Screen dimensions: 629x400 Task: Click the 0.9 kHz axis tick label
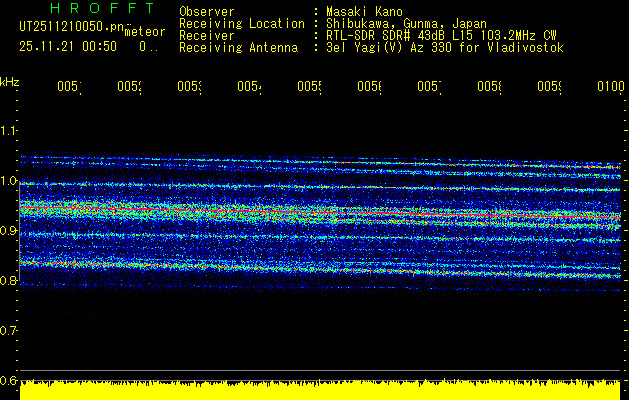tap(8, 230)
